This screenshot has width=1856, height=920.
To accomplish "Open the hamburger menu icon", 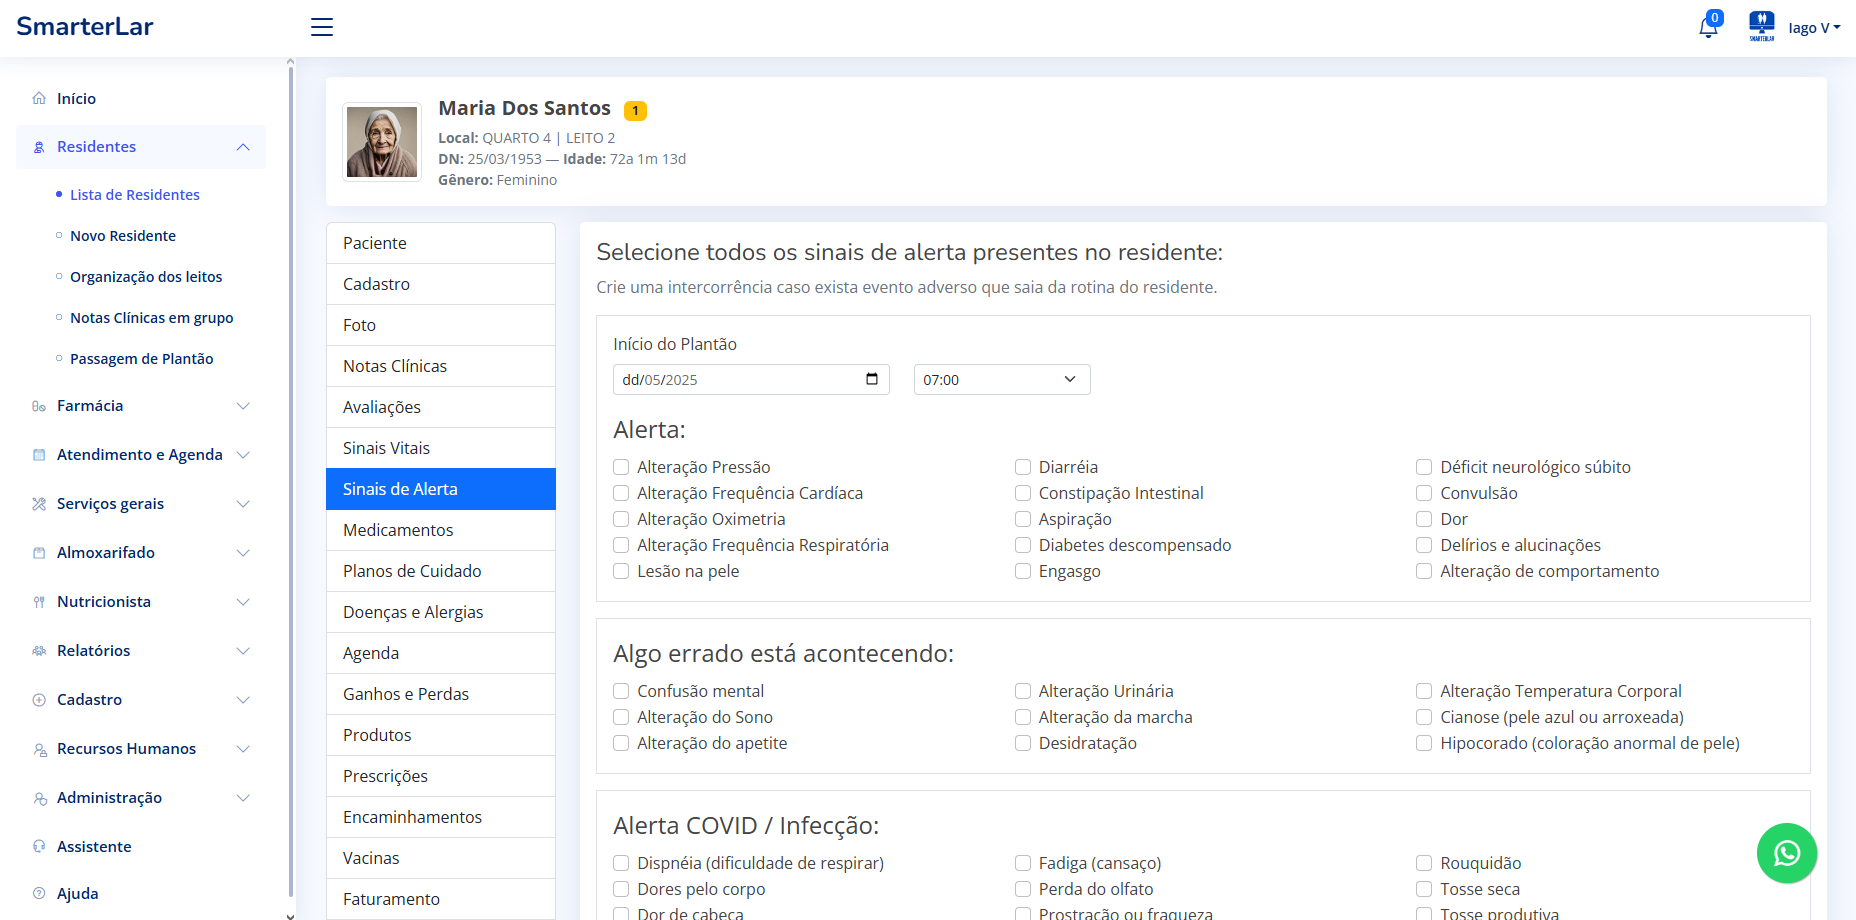I will click(x=322, y=27).
